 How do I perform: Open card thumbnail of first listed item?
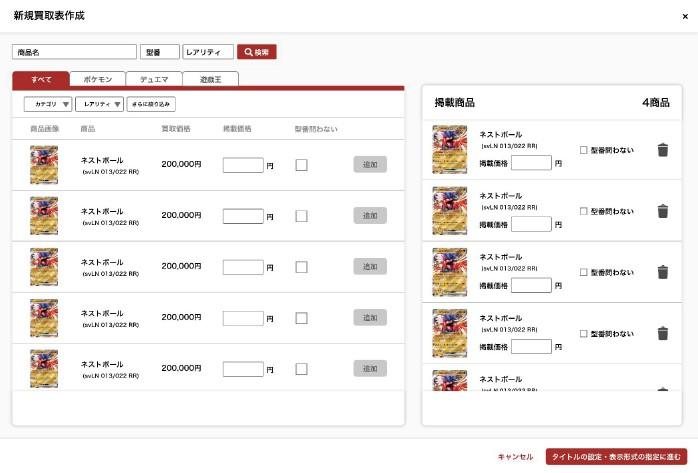click(450, 150)
